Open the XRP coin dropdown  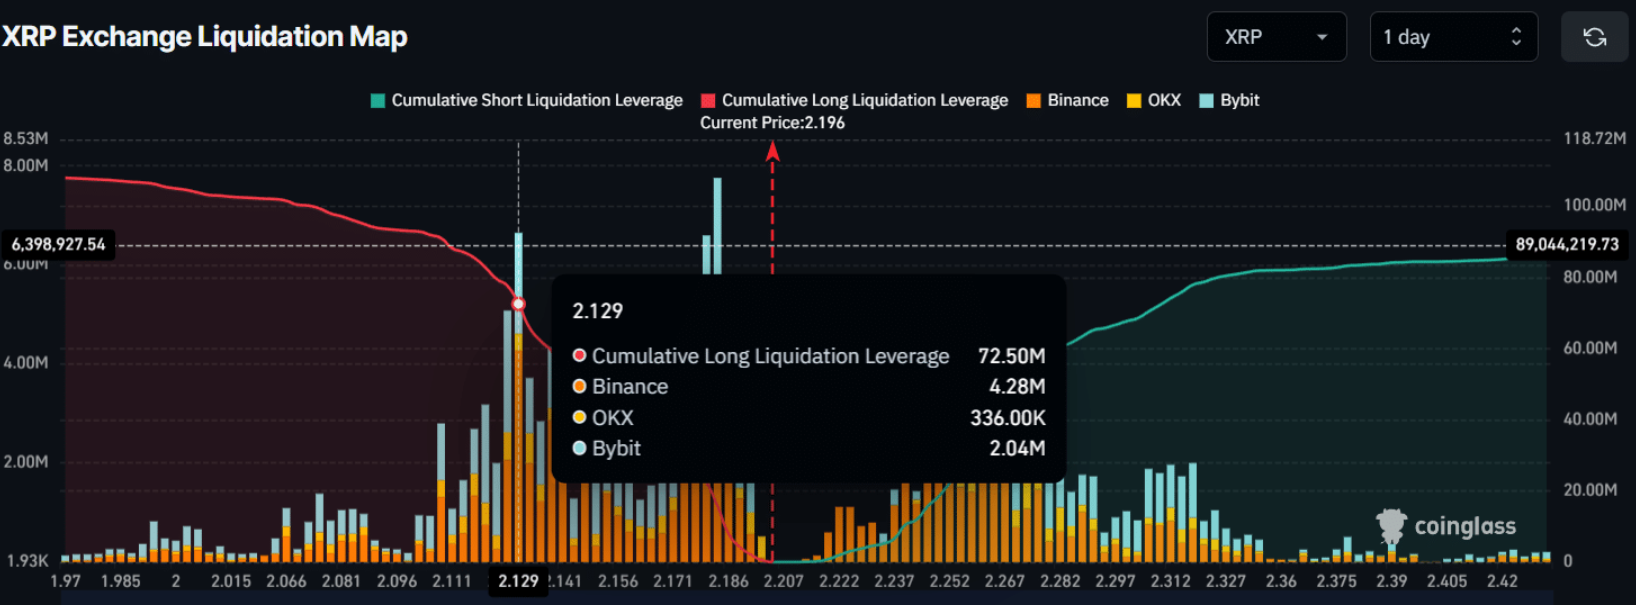(x=1275, y=37)
